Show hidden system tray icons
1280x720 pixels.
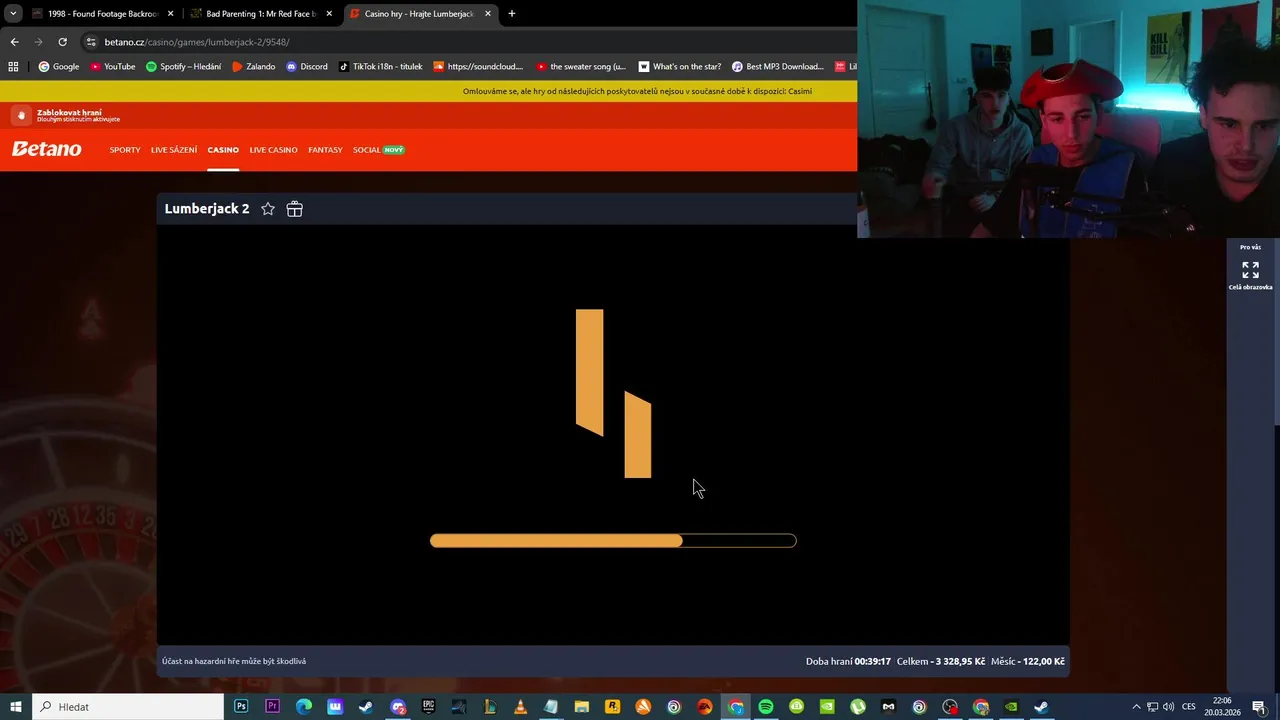[x=1136, y=707]
